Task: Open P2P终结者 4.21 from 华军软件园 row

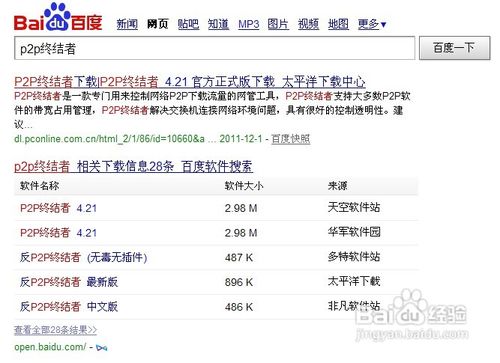Action: point(58,233)
